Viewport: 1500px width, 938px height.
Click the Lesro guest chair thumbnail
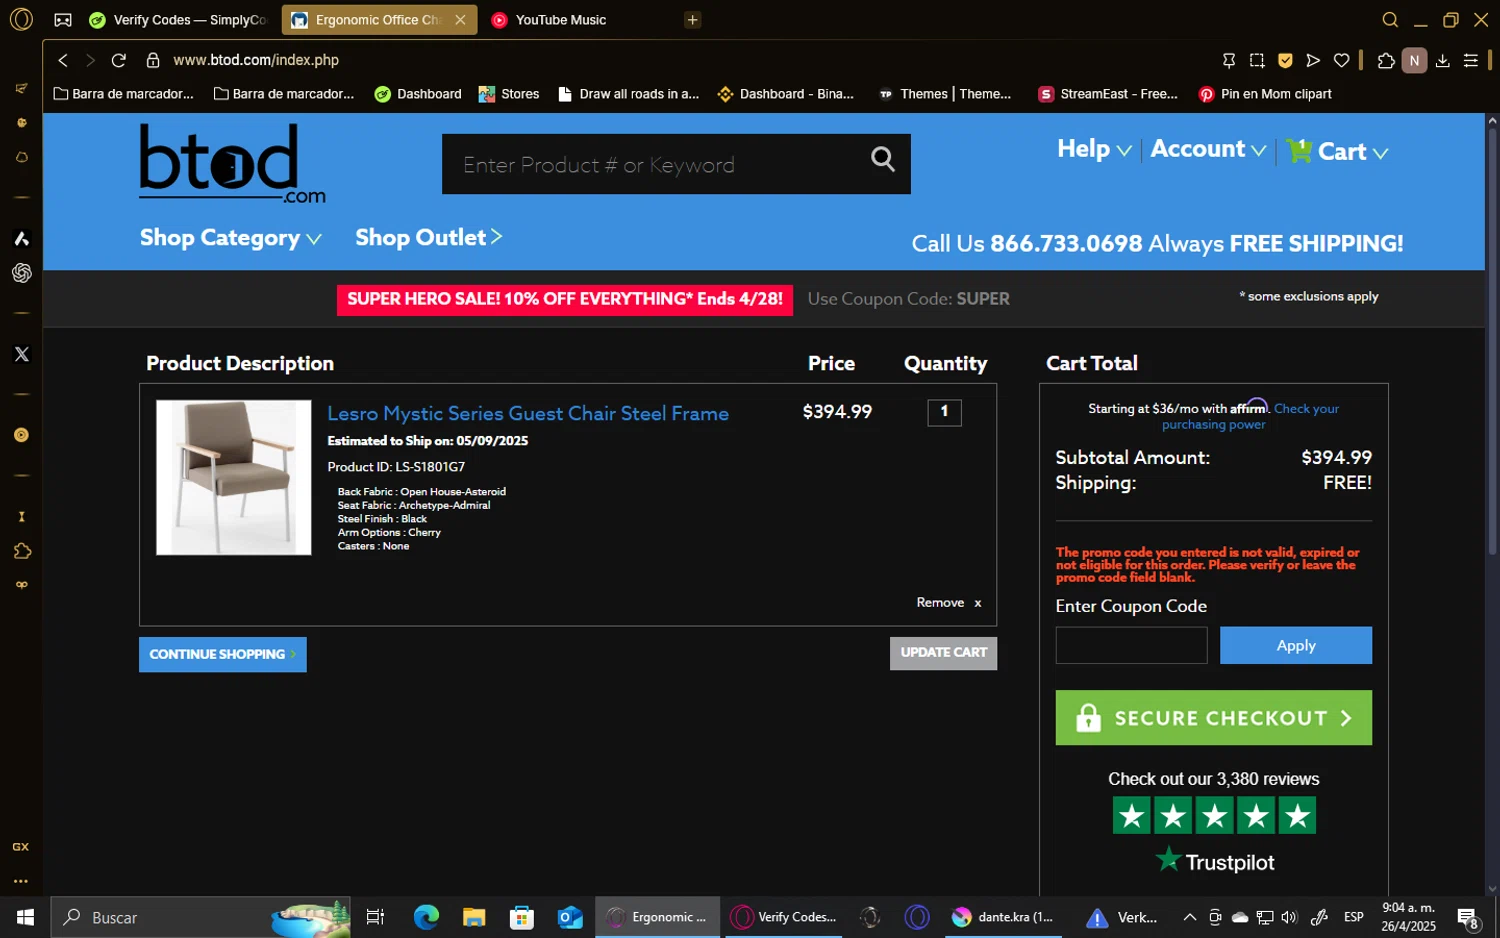coord(233,477)
